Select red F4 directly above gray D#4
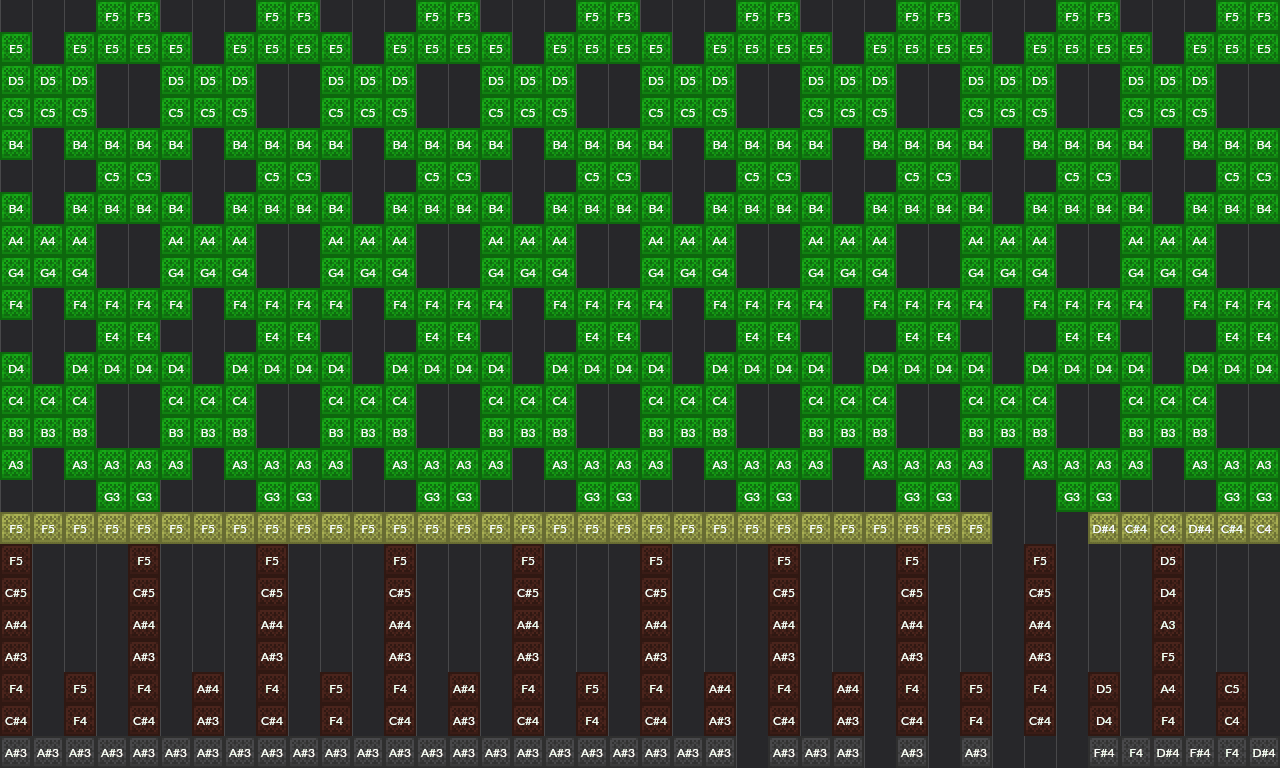Screen dimensions: 1280x768 tap(1168, 721)
